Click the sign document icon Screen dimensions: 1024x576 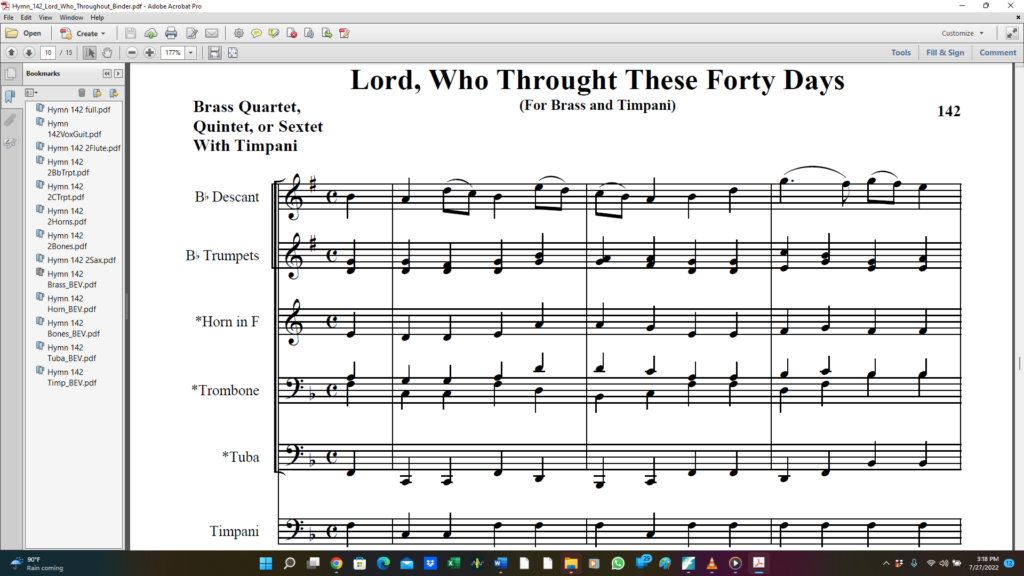click(344, 33)
